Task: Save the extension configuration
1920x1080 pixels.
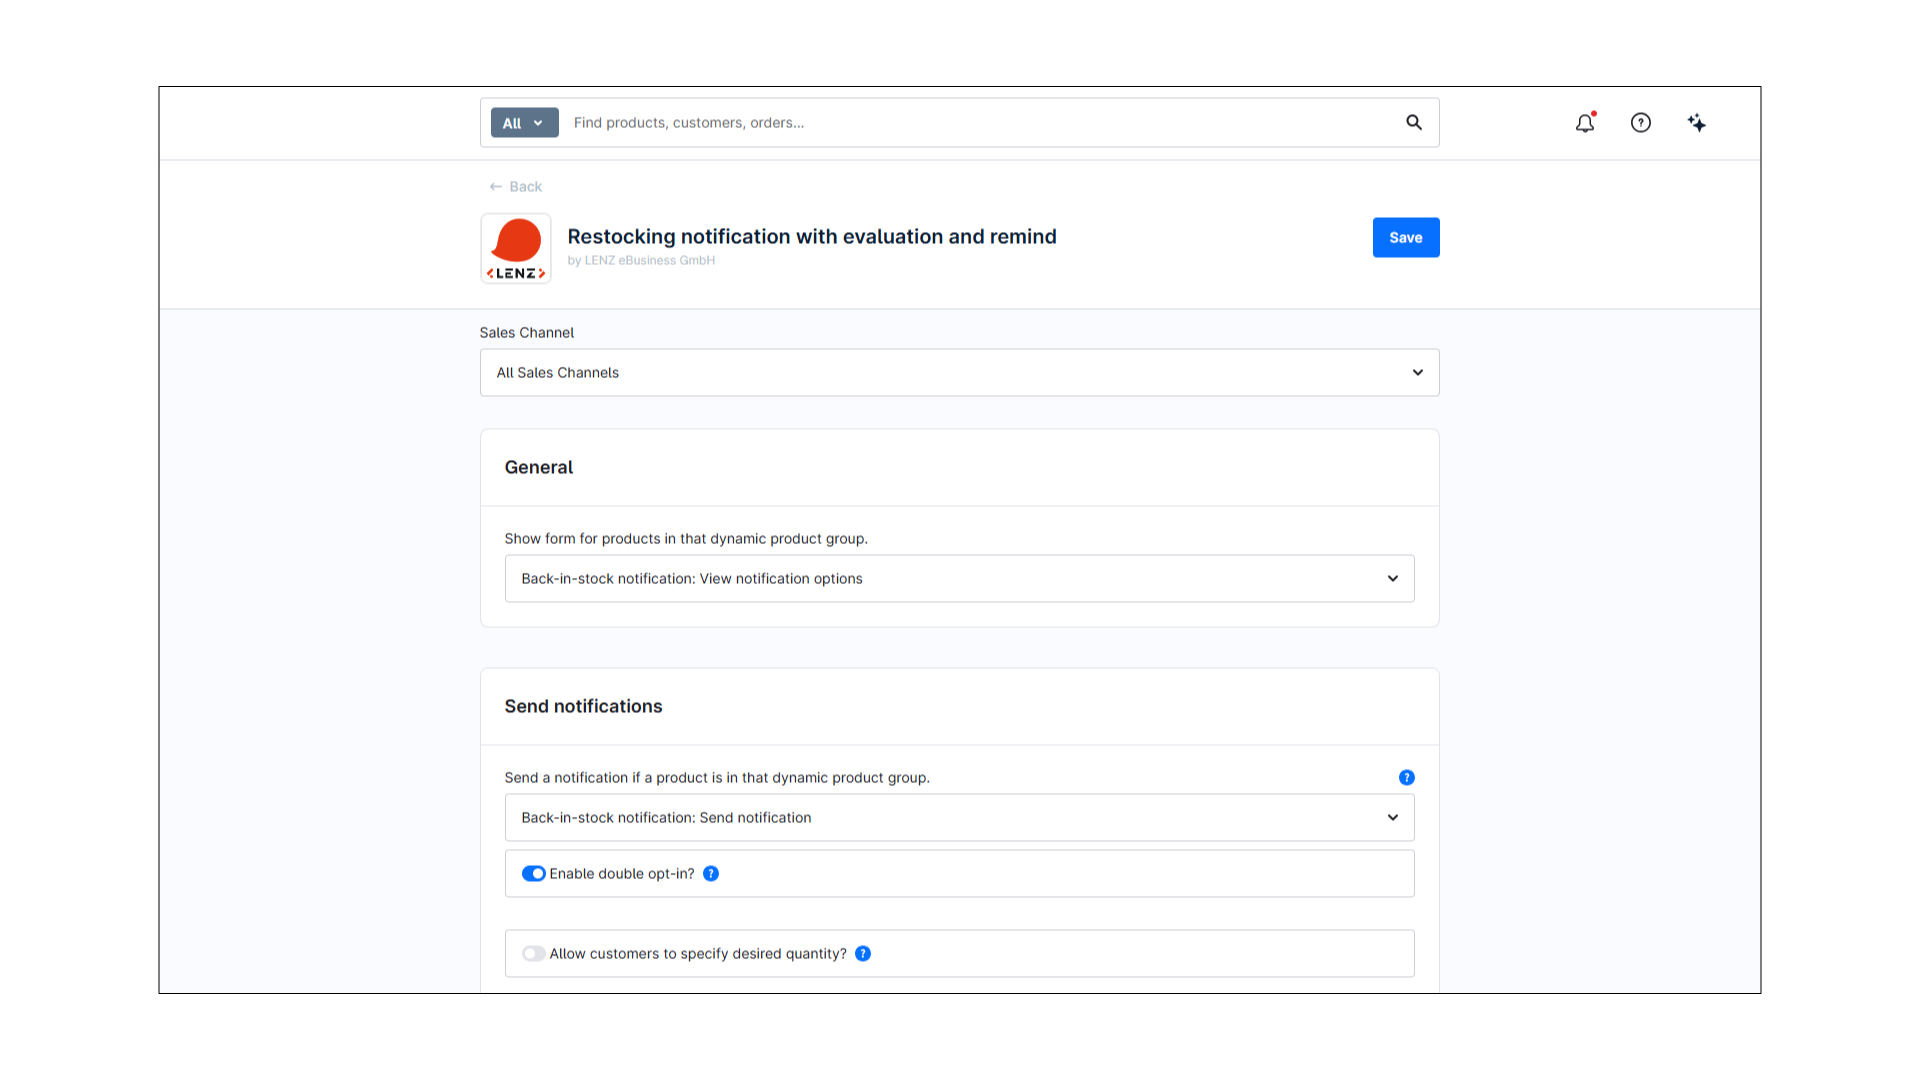Action: 1405,237
